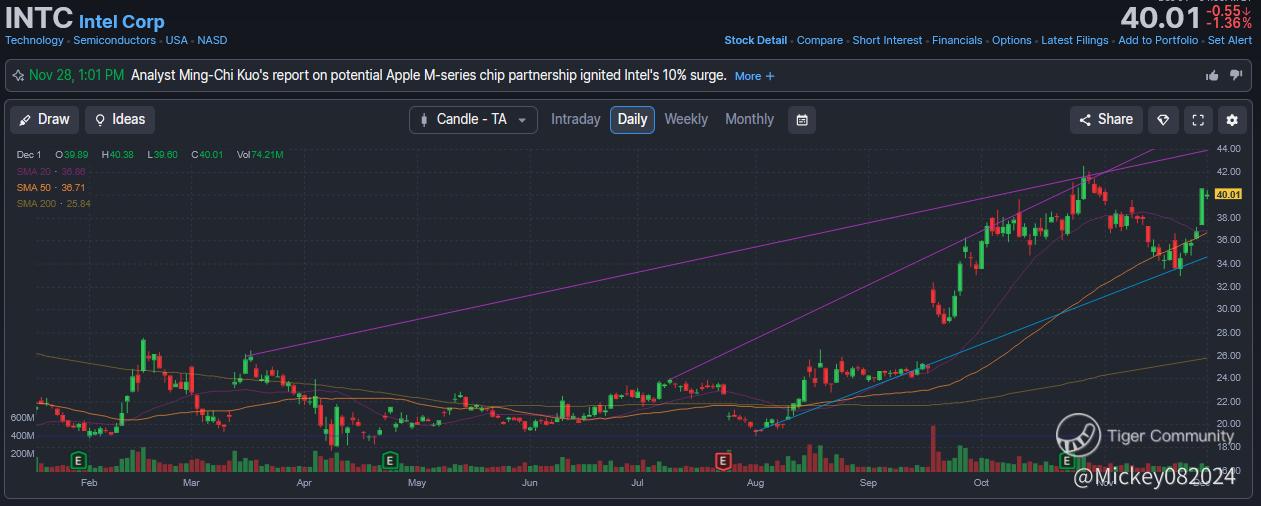Click the Vol 74.21M value
Screen dimensions: 1261x506
click(260, 155)
